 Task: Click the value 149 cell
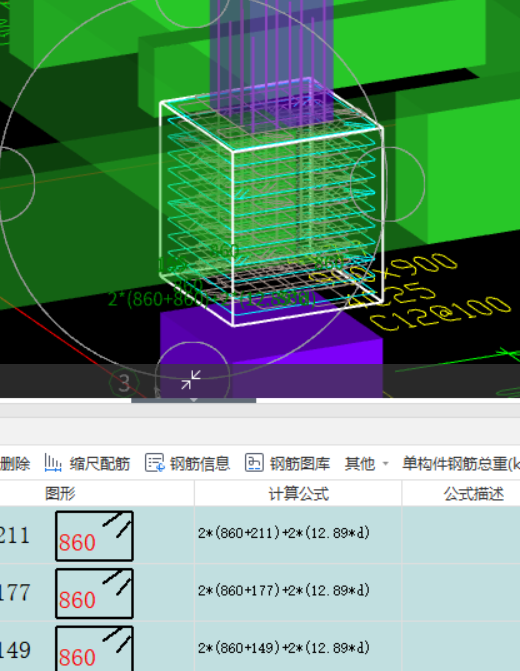15,650
